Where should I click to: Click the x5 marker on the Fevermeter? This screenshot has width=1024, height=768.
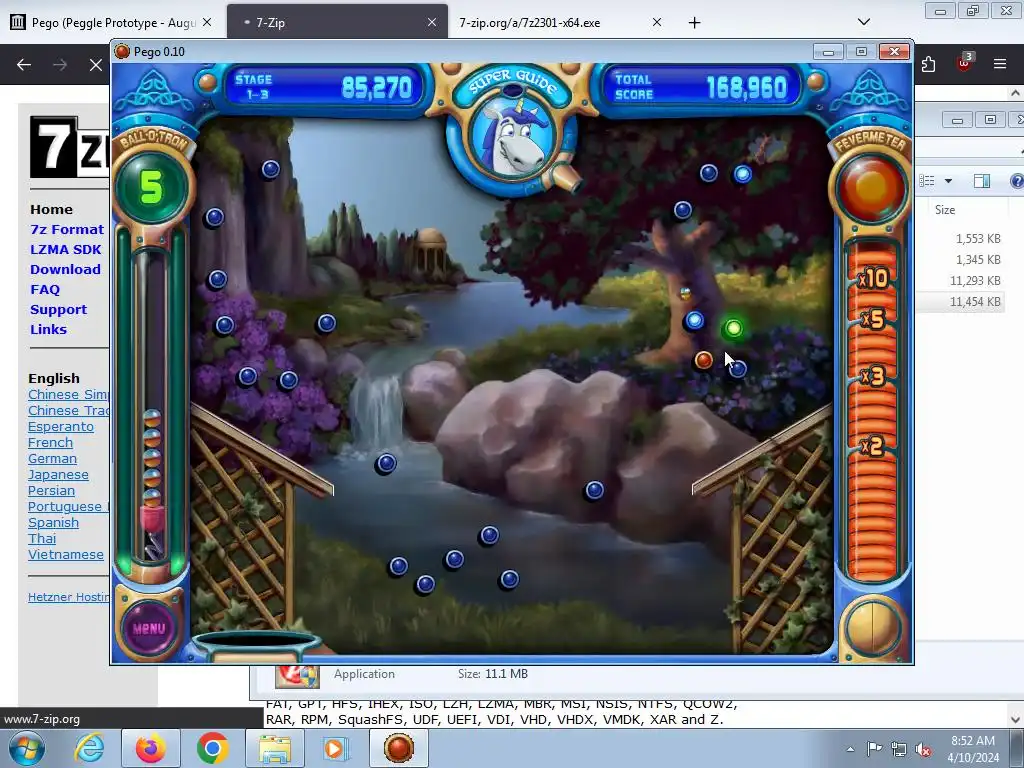coord(873,319)
